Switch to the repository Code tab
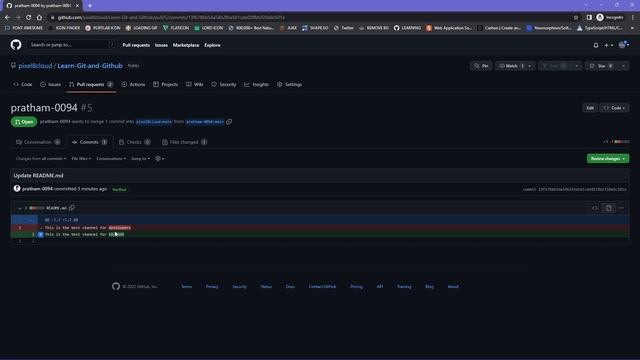Screen dimensions: 640x360 [x=23, y=84]
